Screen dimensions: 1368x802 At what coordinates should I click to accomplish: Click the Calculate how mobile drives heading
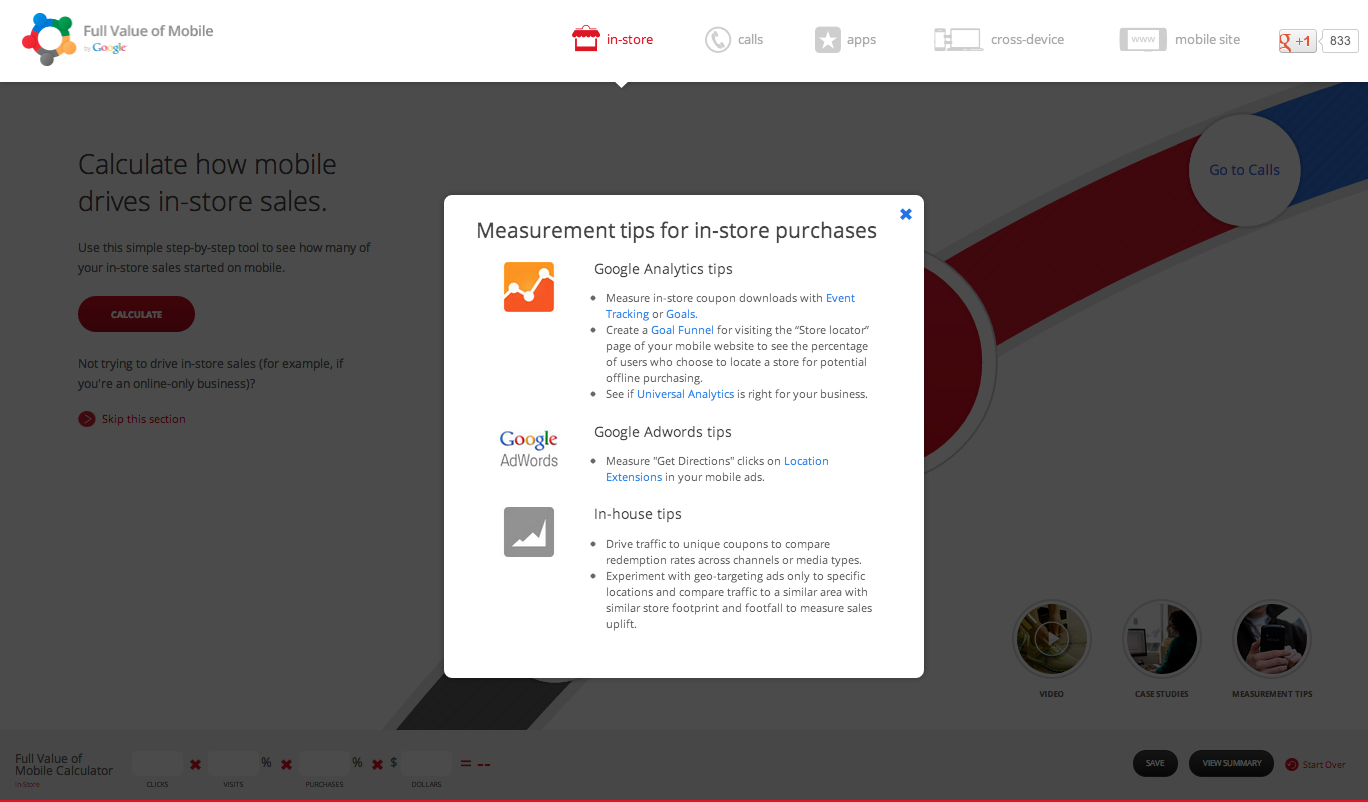pos(207,183)
